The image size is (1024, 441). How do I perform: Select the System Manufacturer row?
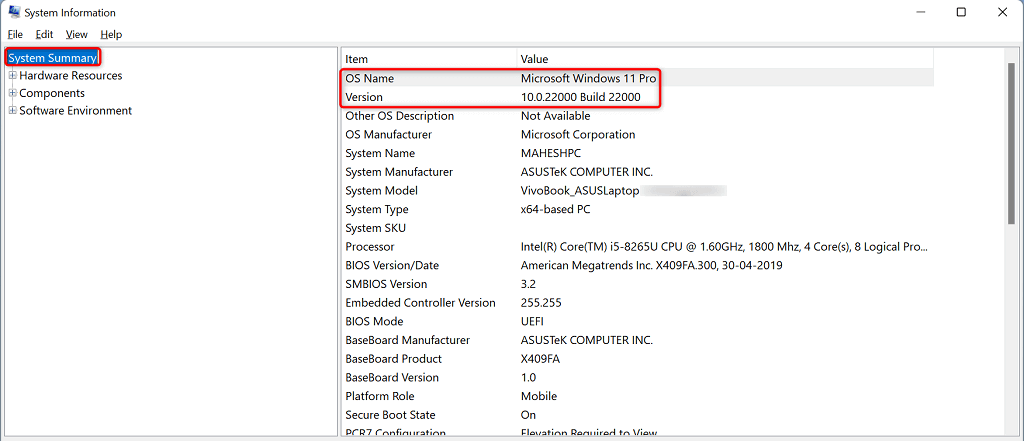(x=399, y=172)
